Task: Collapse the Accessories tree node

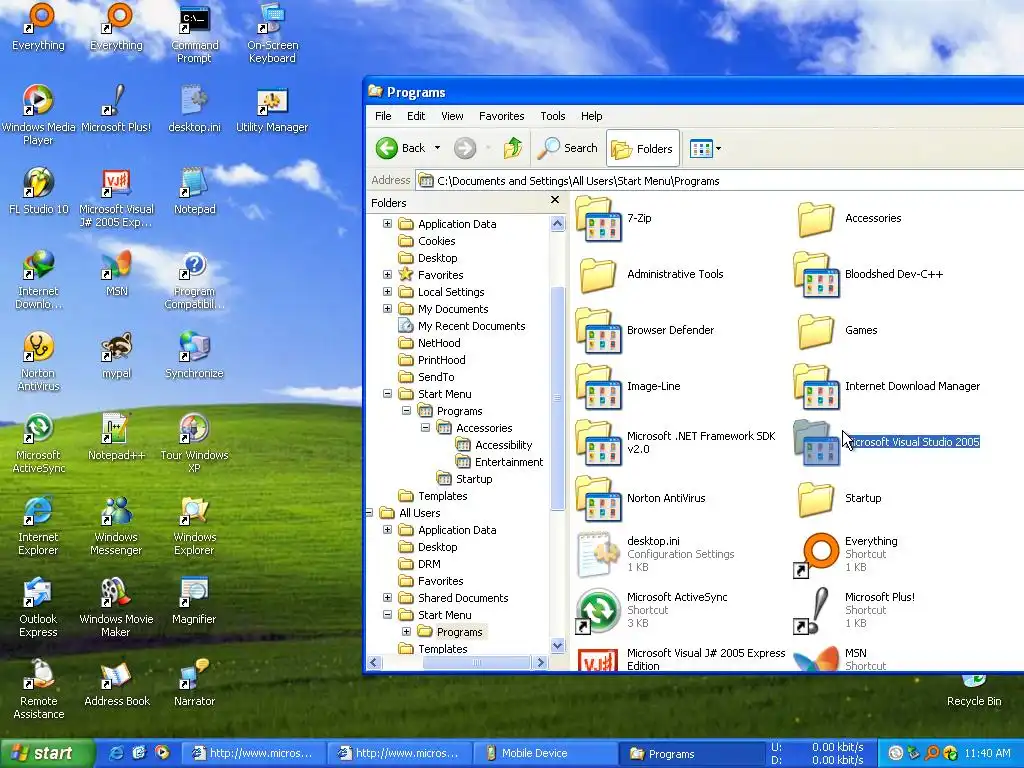Action: click(x=426, y=428)
